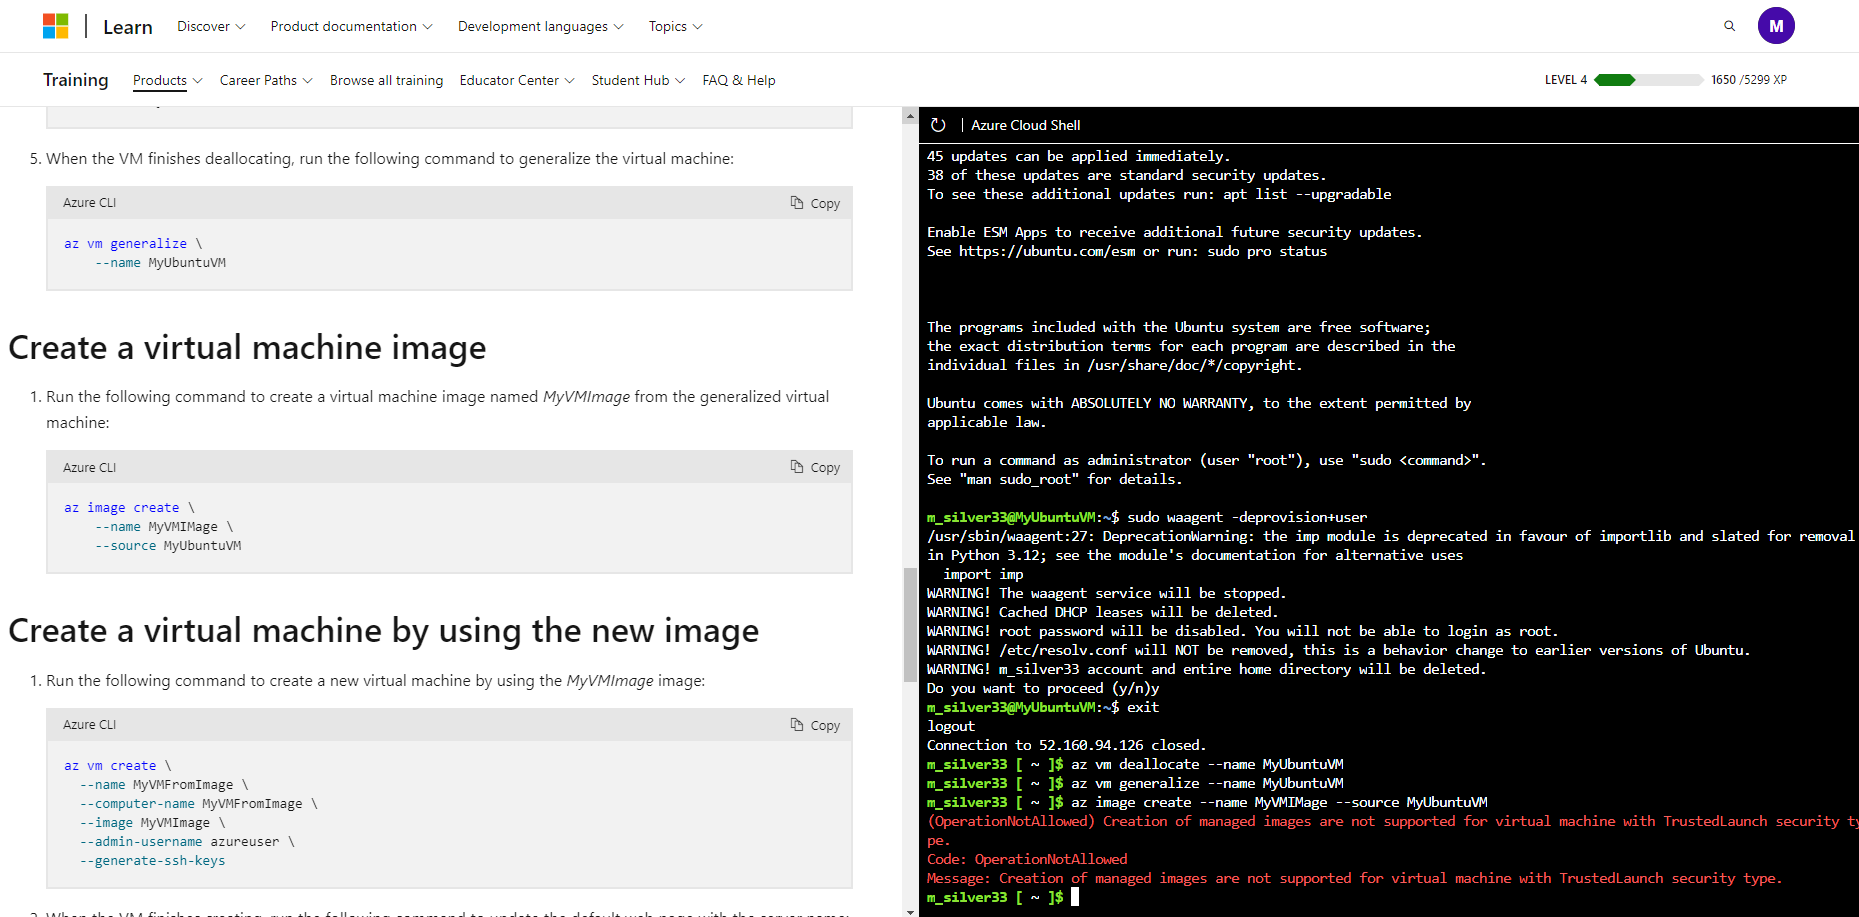Expand the Educator Center menu

[x=517, y=80]
